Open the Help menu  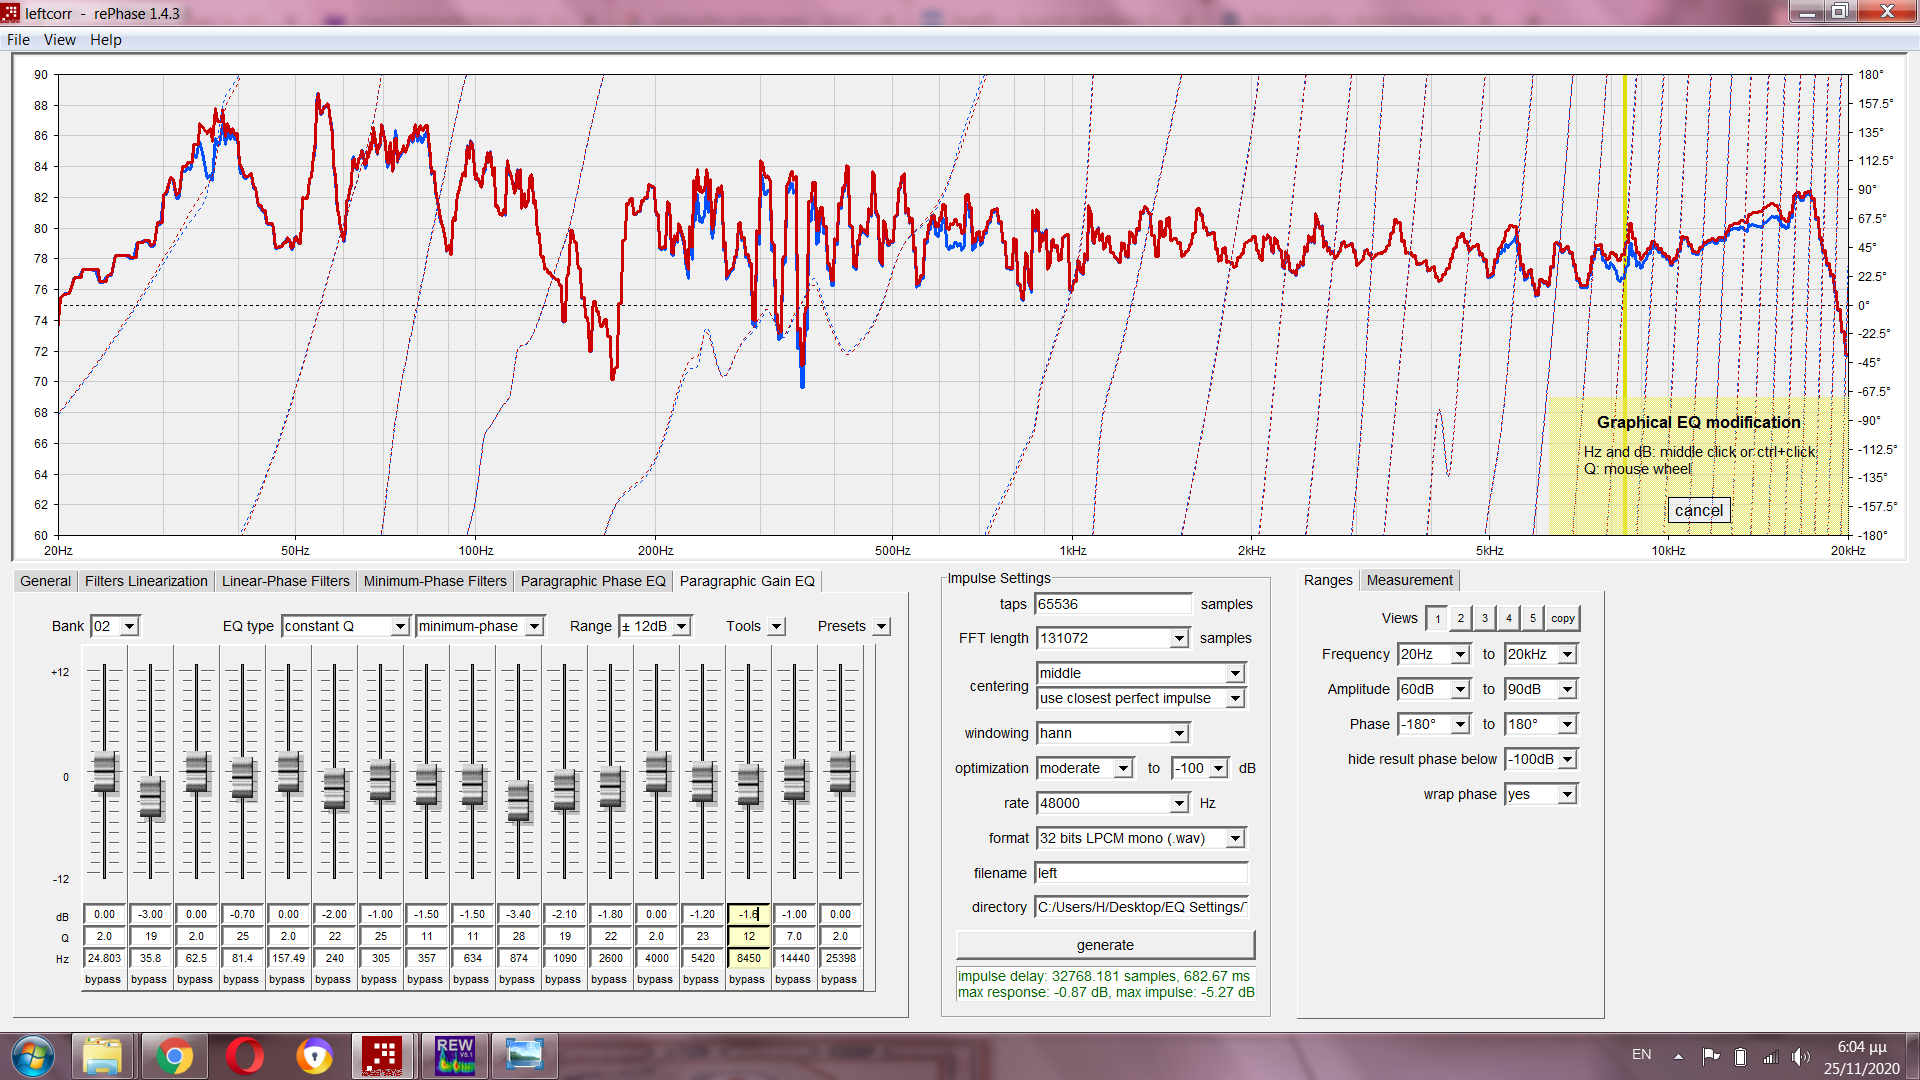[x=105, y=40]
